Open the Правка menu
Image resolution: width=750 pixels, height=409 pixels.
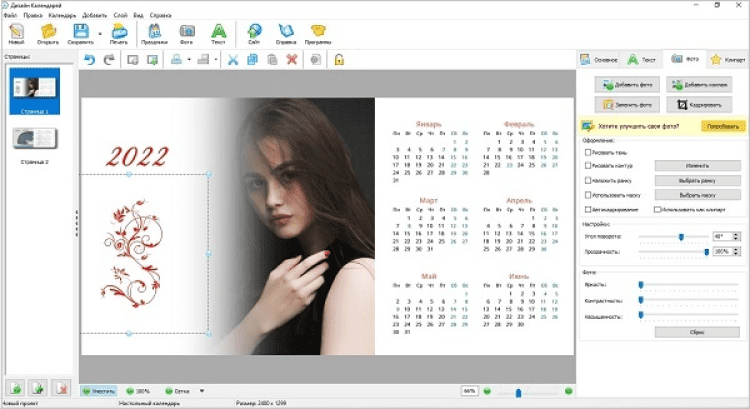(33, 15)
